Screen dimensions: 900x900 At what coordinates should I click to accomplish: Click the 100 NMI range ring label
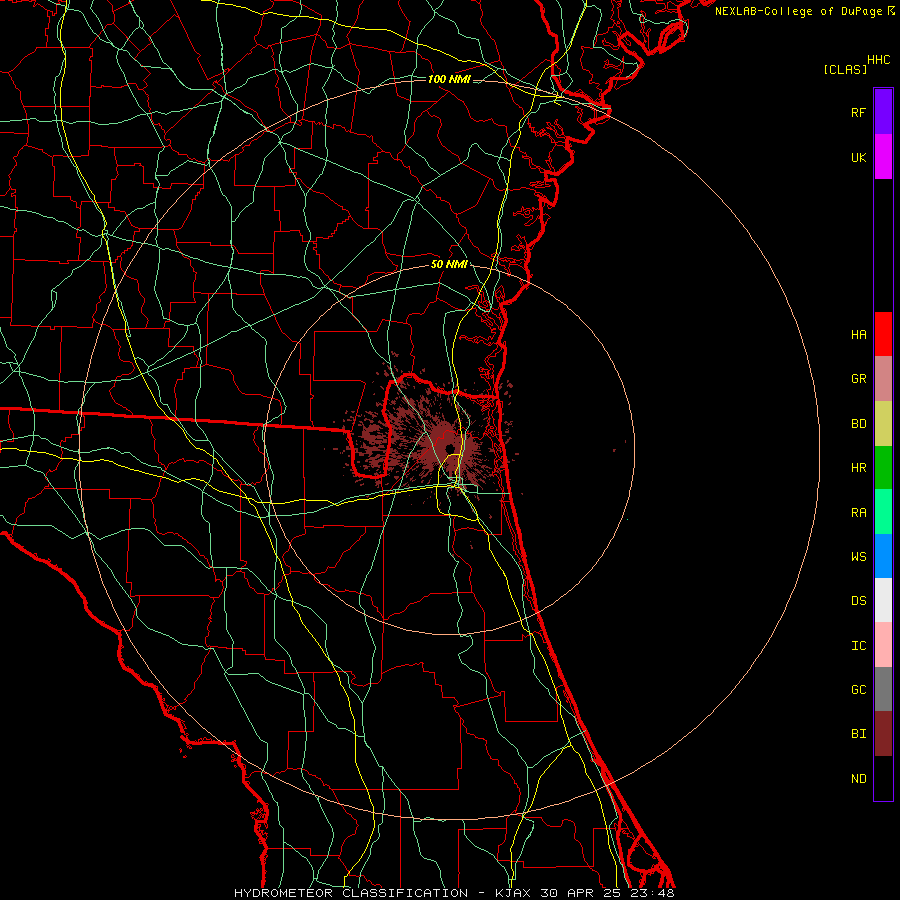click(449, 79)
